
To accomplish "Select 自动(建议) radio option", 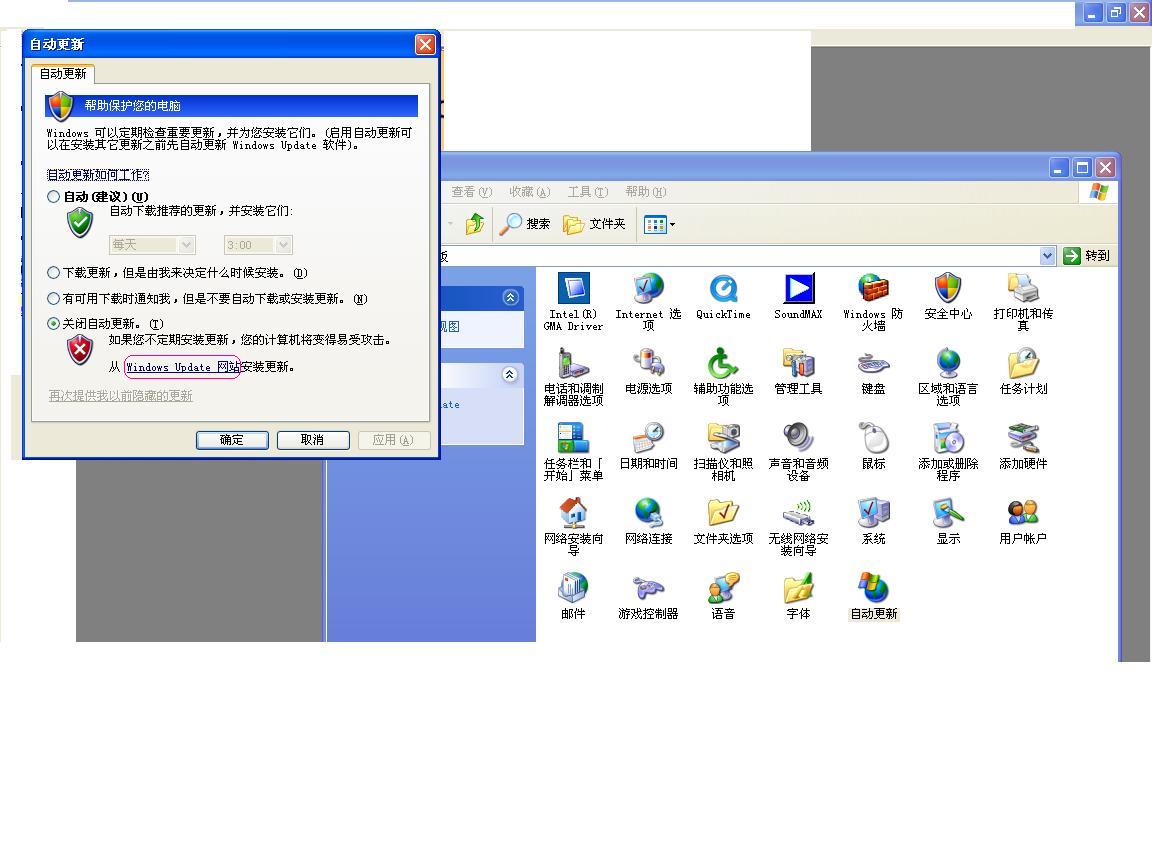I will tap(53, 197).
